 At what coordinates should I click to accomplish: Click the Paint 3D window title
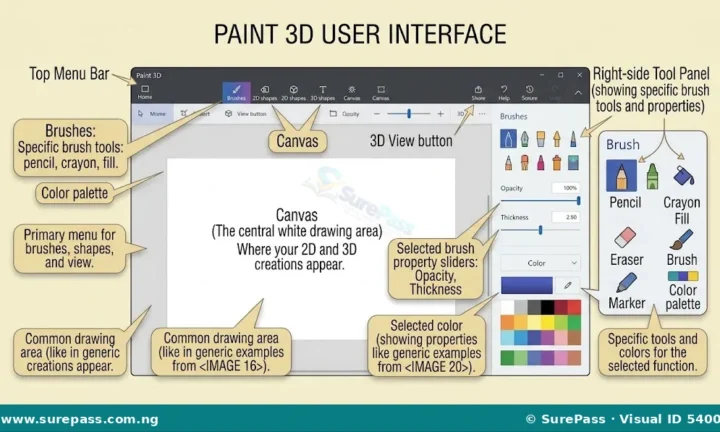coord(149,75)
